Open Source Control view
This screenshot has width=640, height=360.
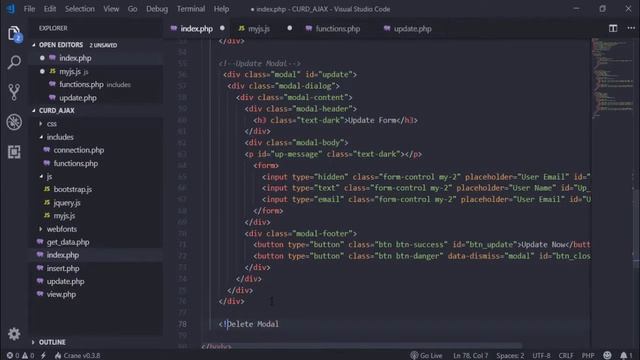click(14, 92)
